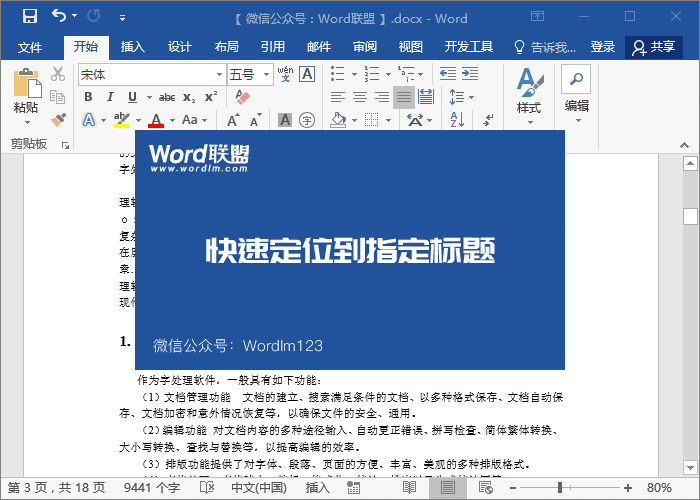Click the enclosed character 字 icon
Viewport: 700px width, 500px height.
(307, 120)
